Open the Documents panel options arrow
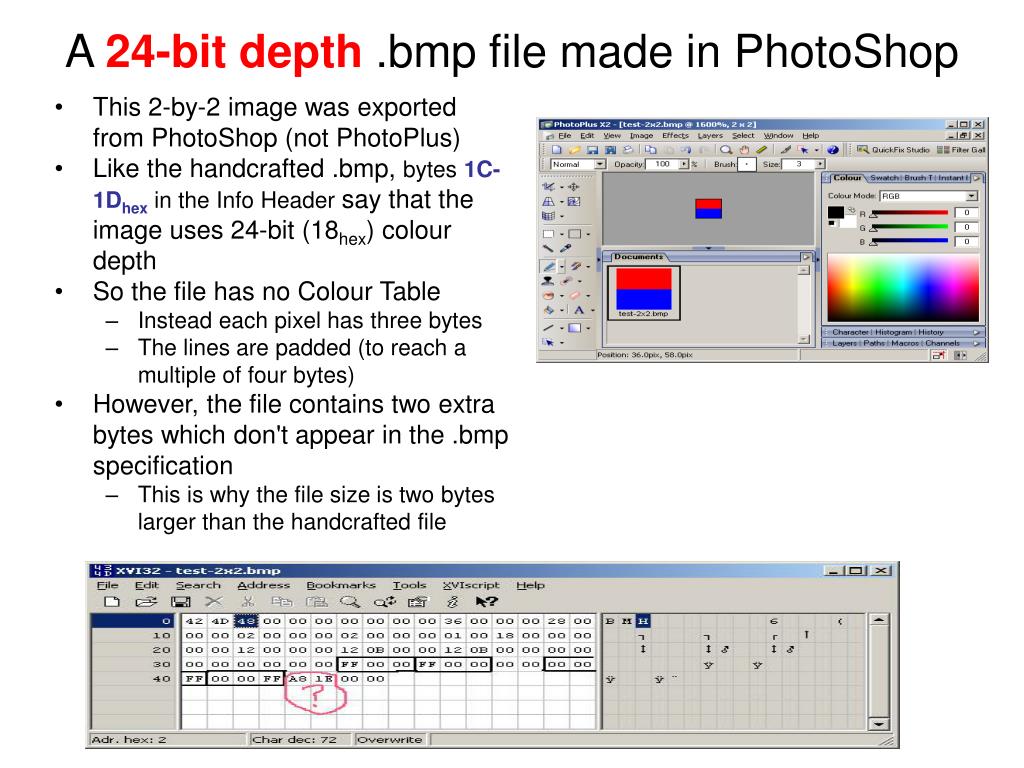1024x768 pixels. click(806, 257)
